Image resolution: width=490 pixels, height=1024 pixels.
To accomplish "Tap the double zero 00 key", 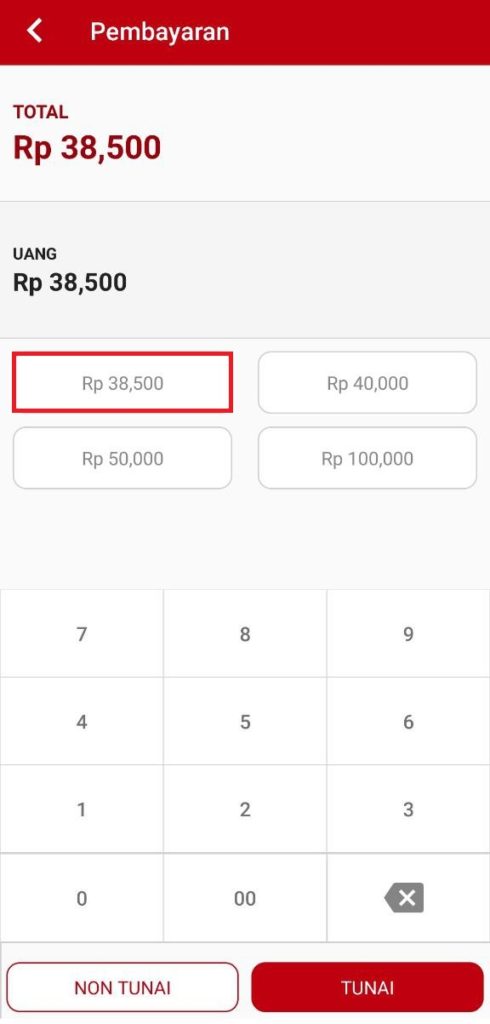I will tap(245, 898).
